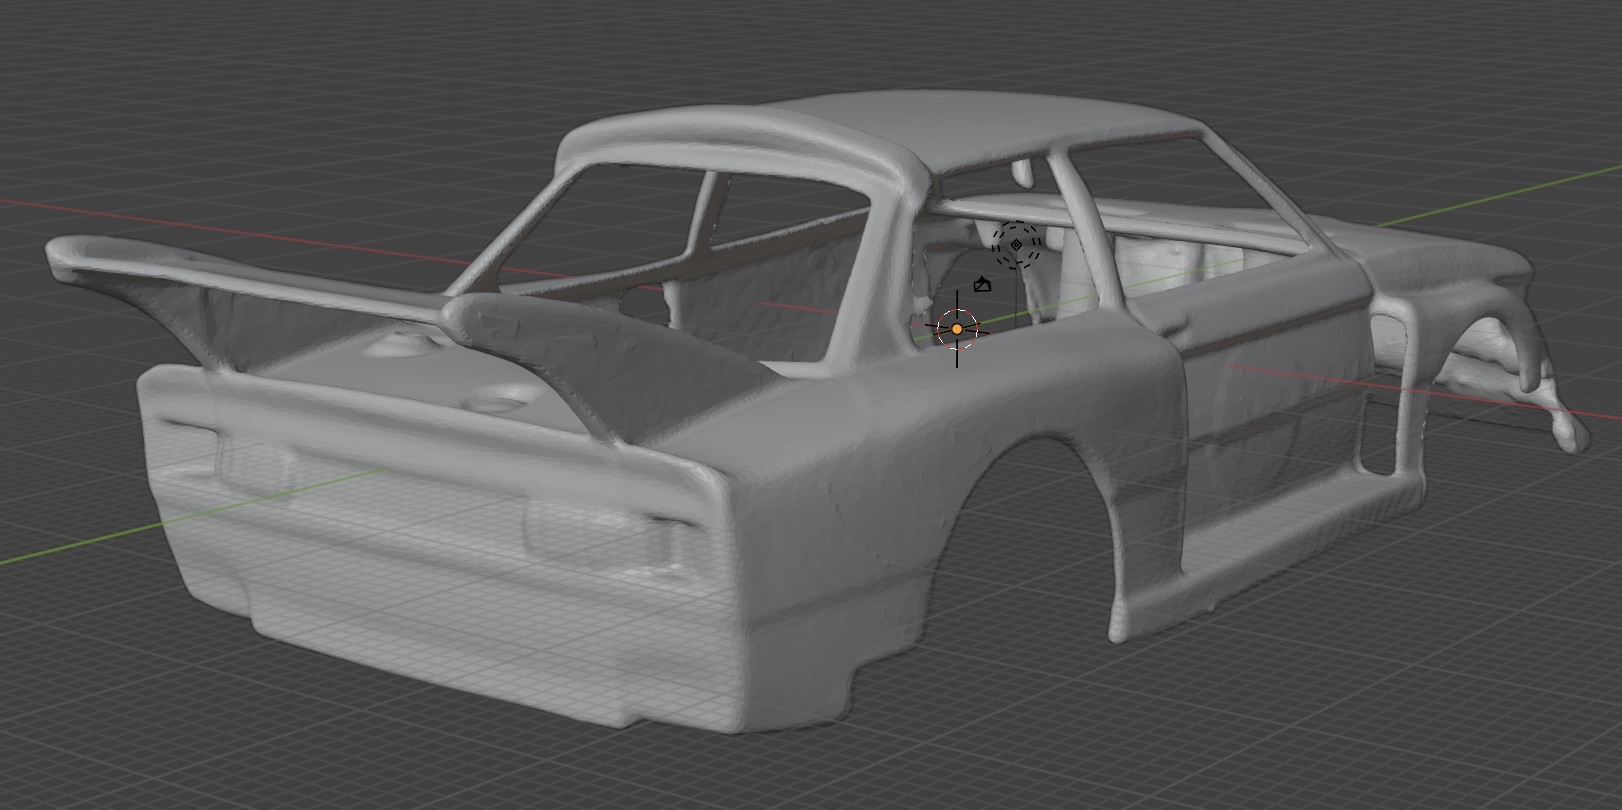
Task: Click the right tail light recess
Action: click(x=600, y=530)
